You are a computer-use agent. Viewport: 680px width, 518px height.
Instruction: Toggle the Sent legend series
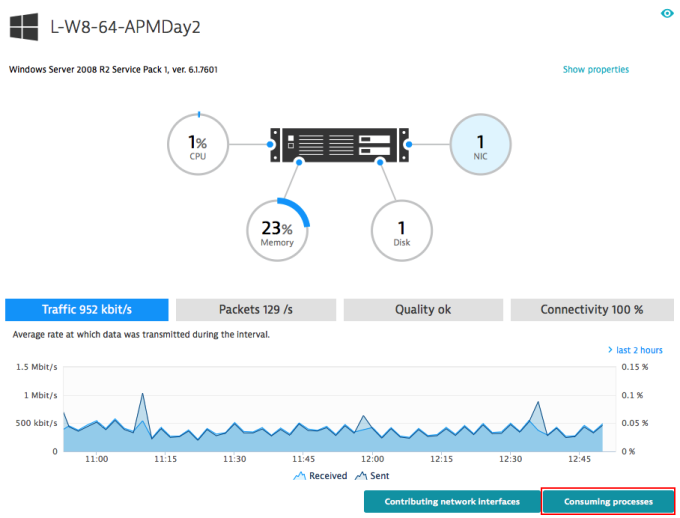372,476
